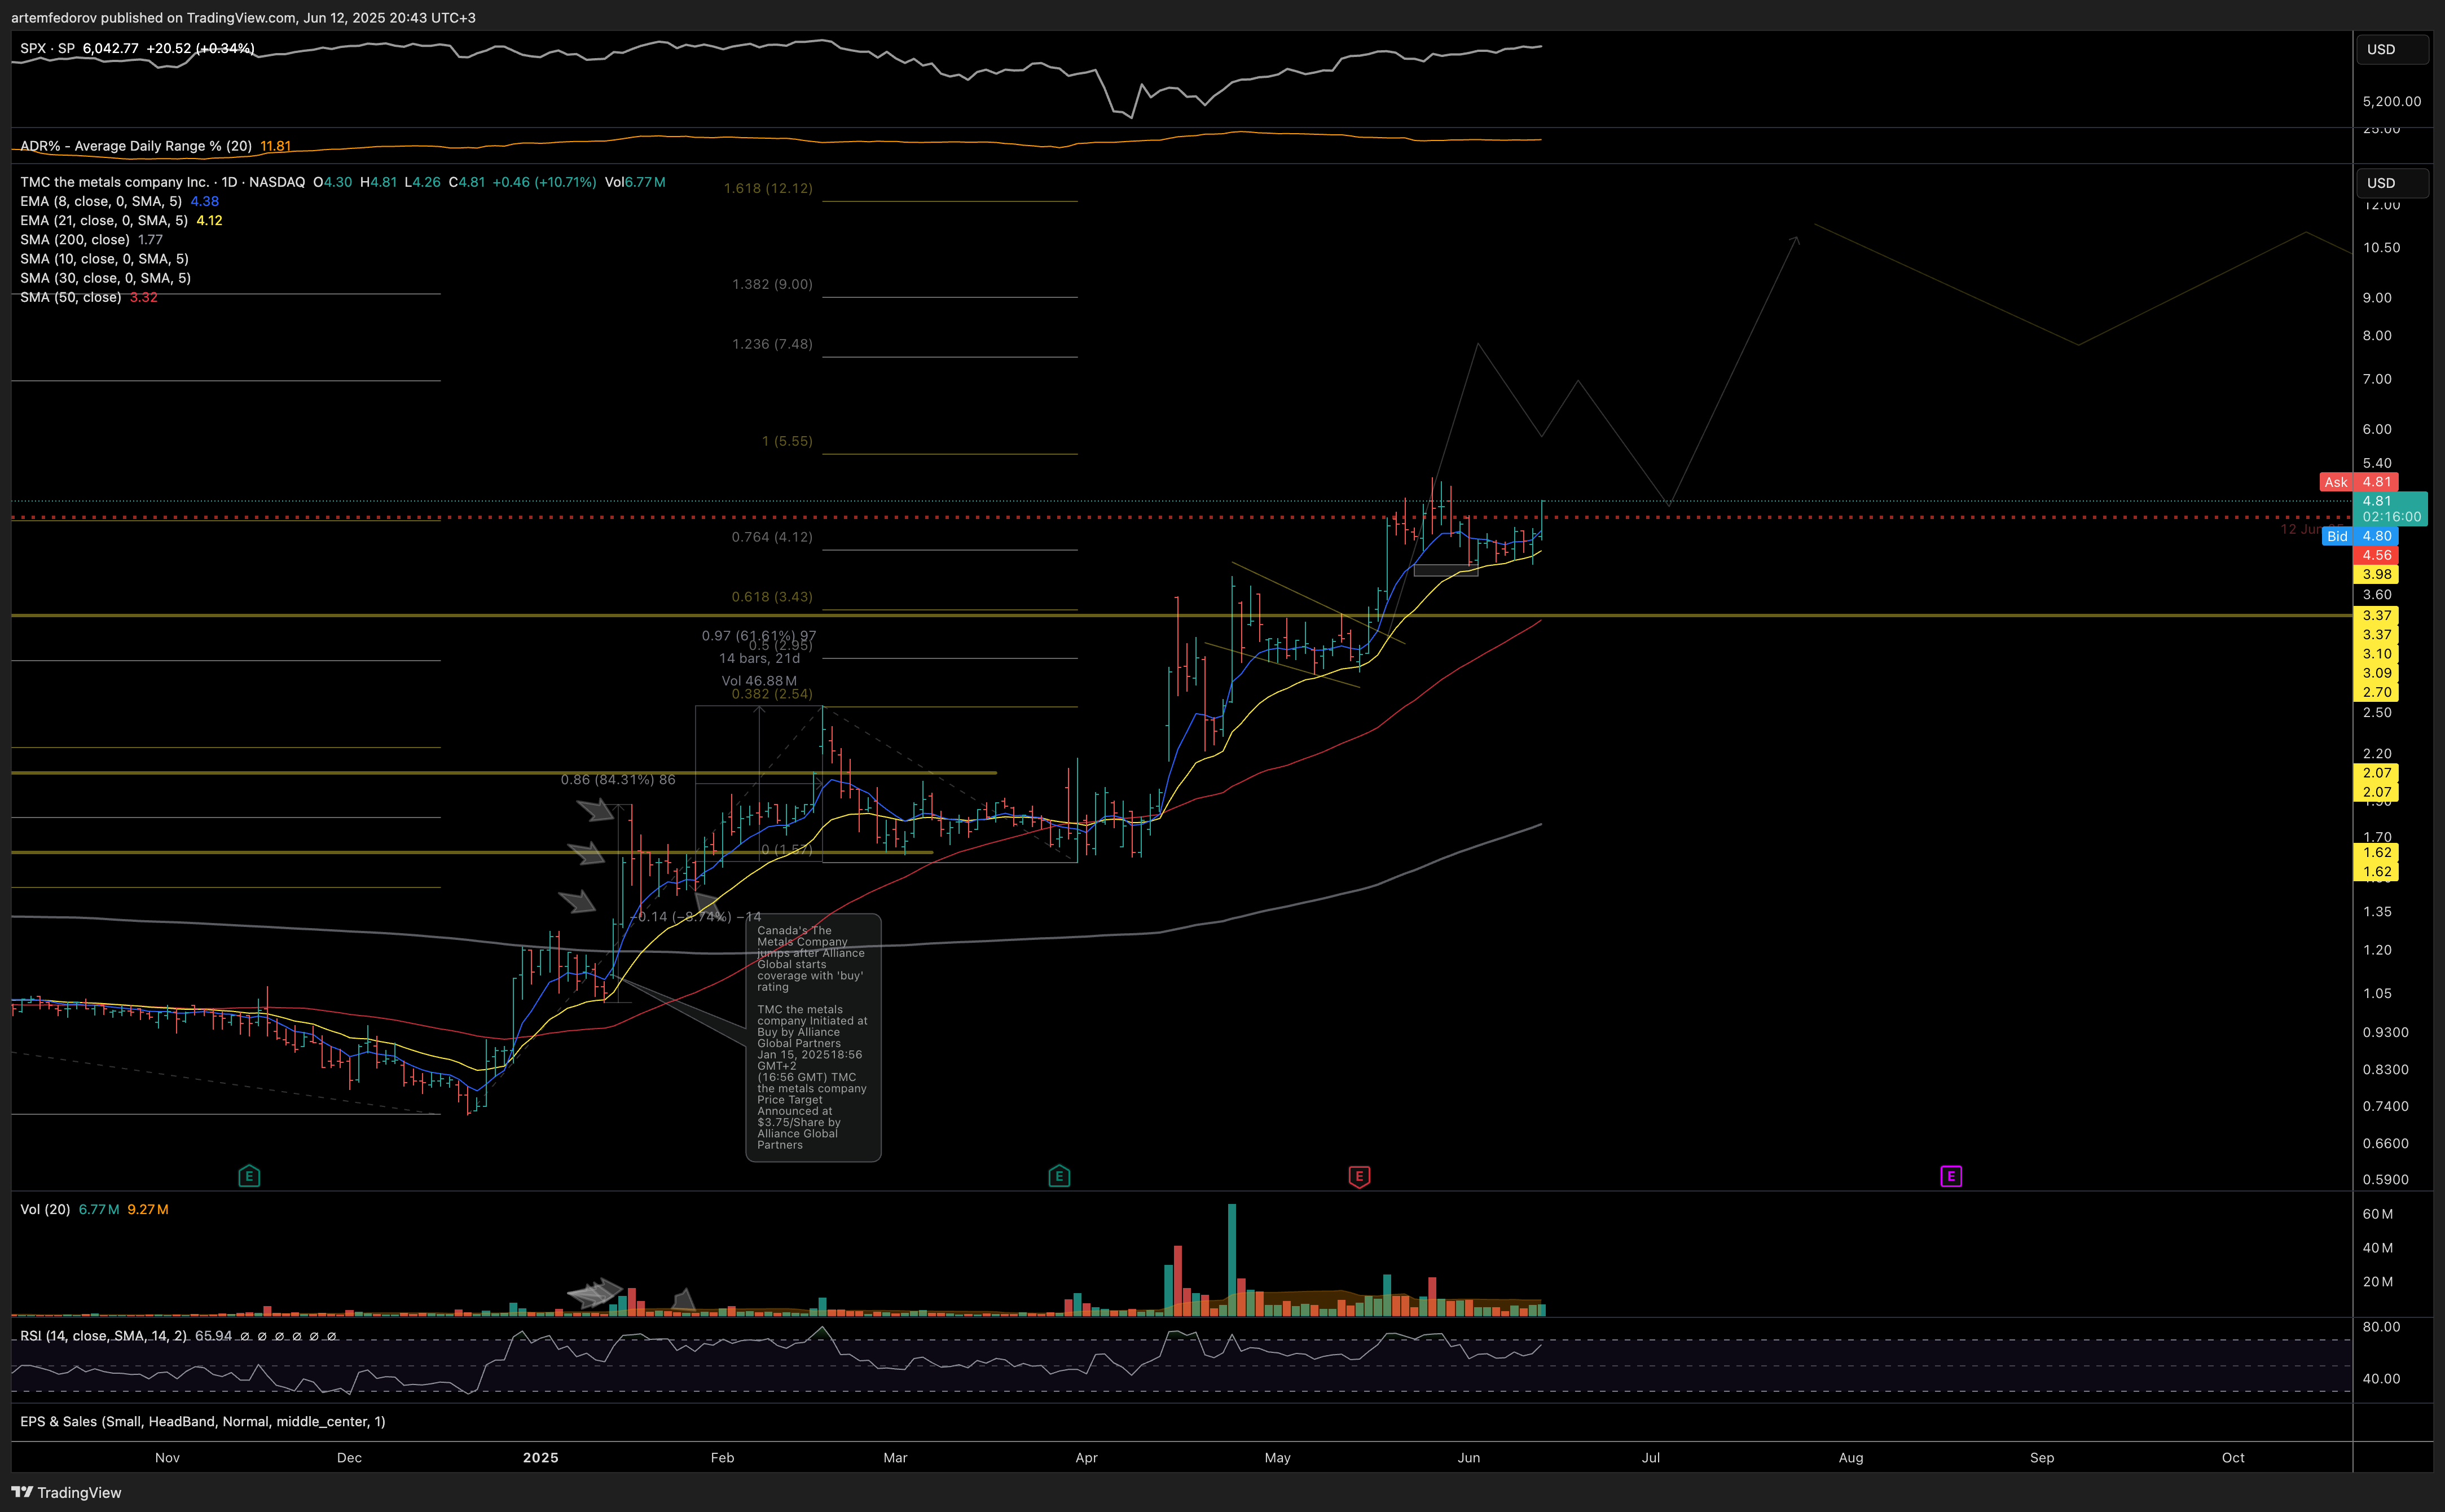
Task: Click the yellow 2.70 price axis label
Action: [2376, 692]
